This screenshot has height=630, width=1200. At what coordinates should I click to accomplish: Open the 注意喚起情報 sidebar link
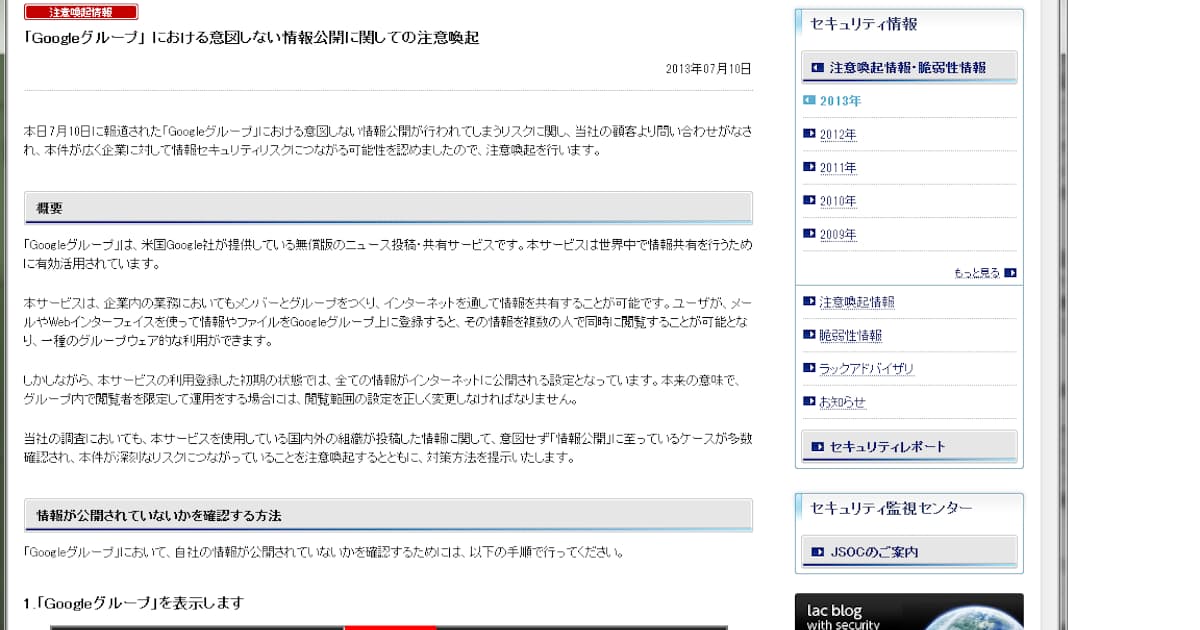click(856, 302)
